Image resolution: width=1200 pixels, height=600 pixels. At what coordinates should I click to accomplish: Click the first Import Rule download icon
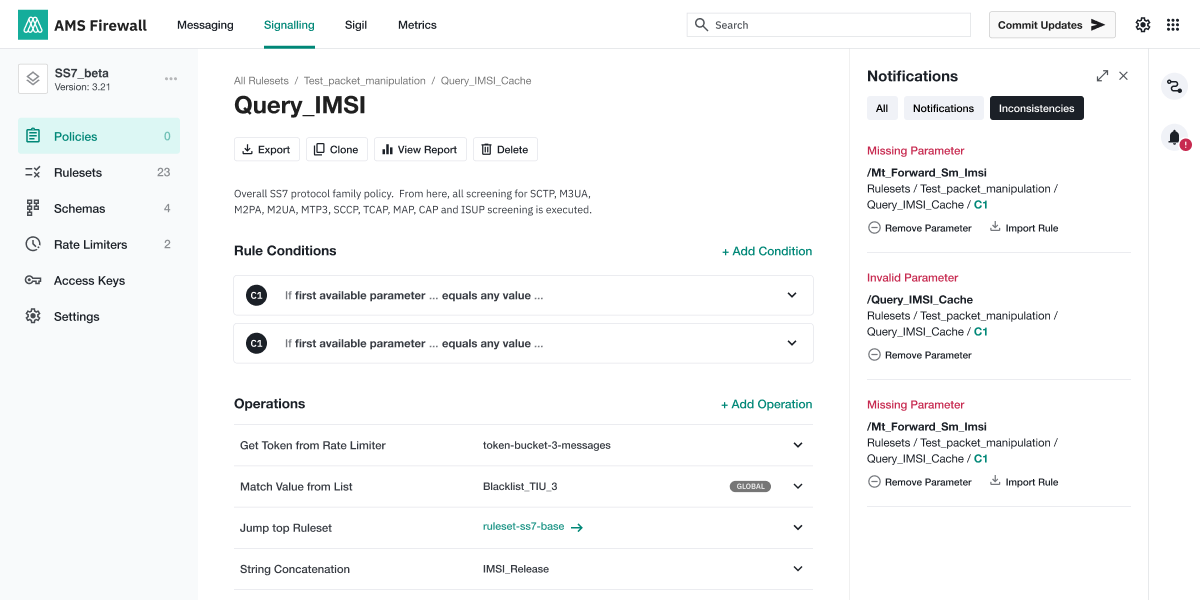point(995,227)
